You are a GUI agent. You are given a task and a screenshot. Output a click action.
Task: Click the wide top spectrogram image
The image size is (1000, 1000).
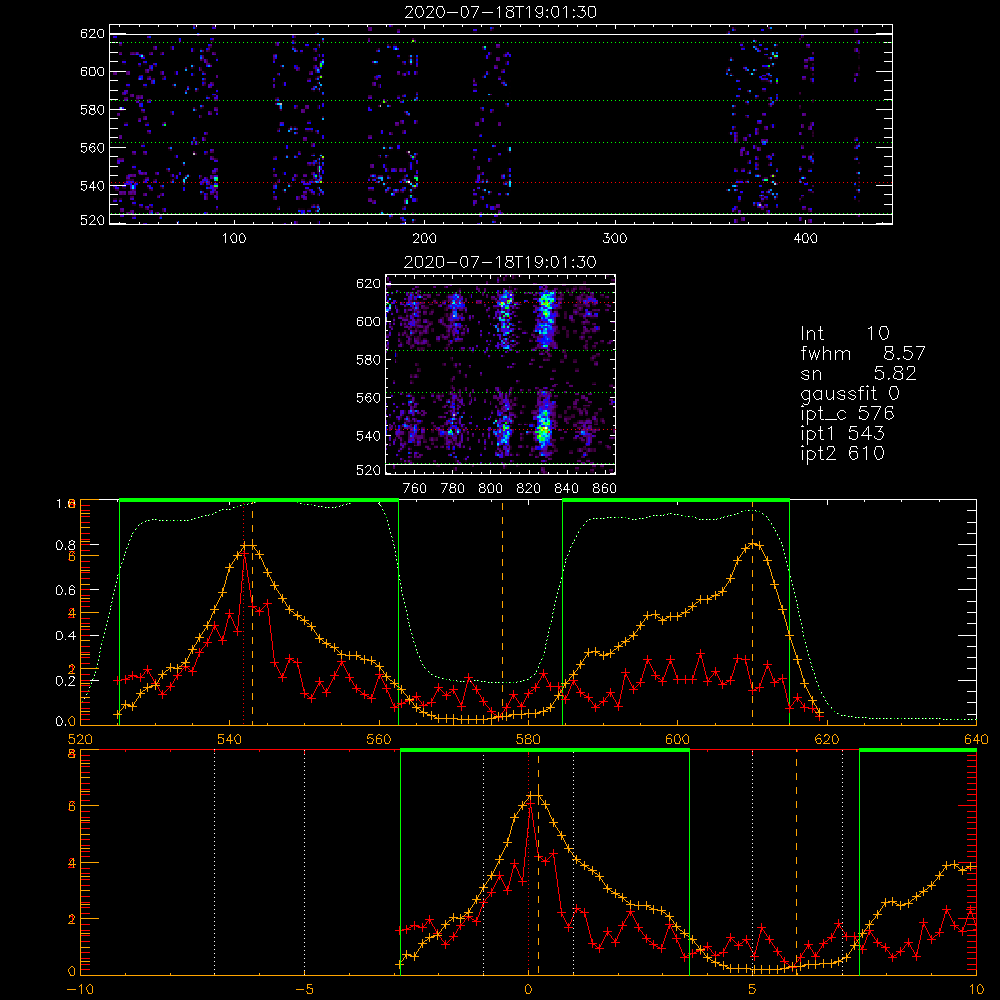[501, 124]
